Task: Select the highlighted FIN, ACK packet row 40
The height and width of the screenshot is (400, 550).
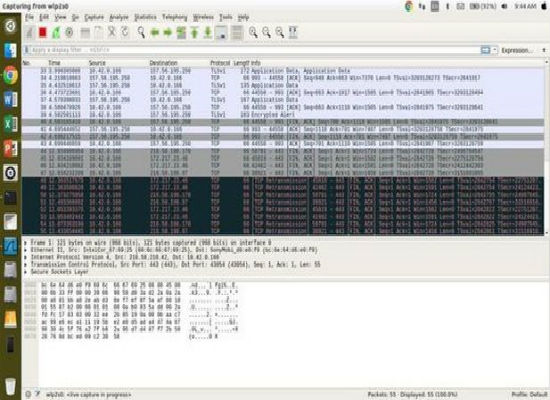Action: click(283, 122)
